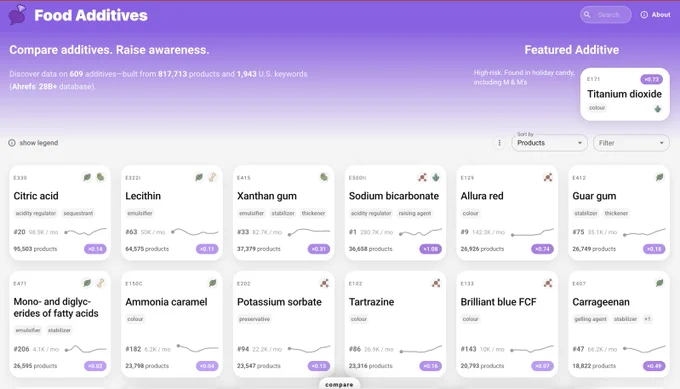Click the +0.73 badge on Titanium dioxide
This screenshot has height=389, width=680.
point(651,79)
